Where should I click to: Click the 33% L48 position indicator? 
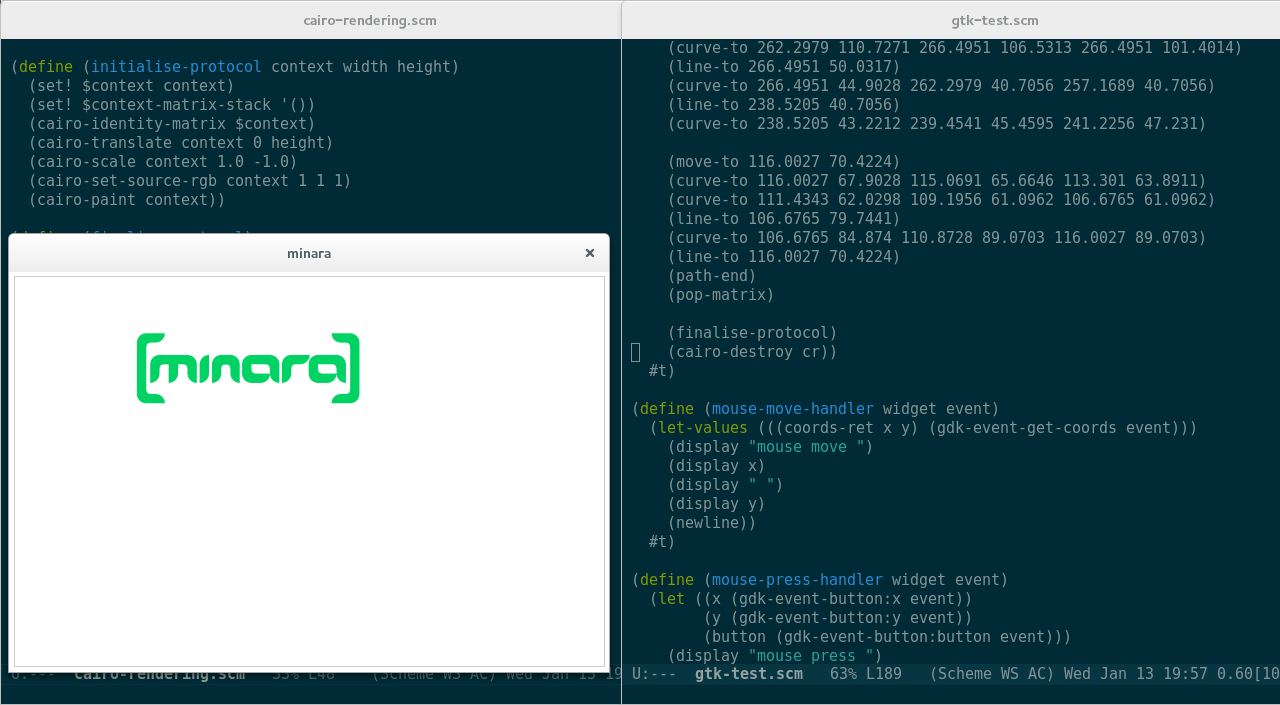(x=305, y=674)
